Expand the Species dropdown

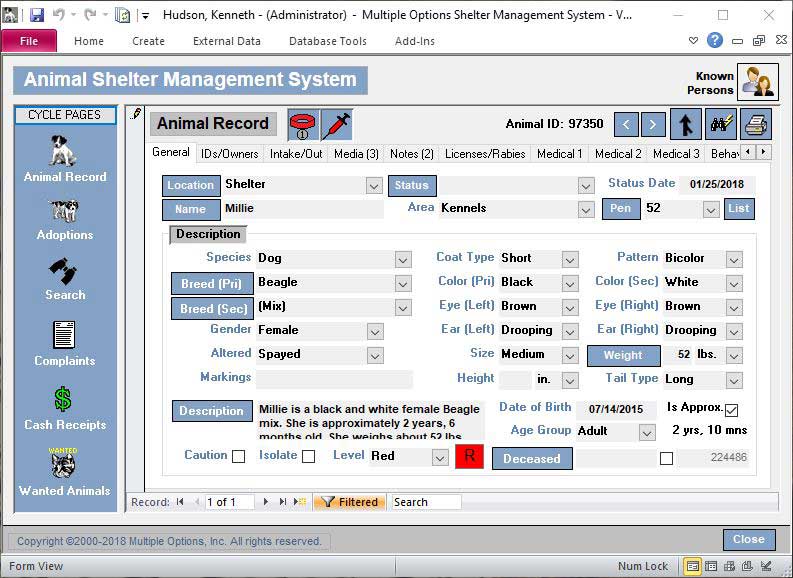(x=403, y=260)
